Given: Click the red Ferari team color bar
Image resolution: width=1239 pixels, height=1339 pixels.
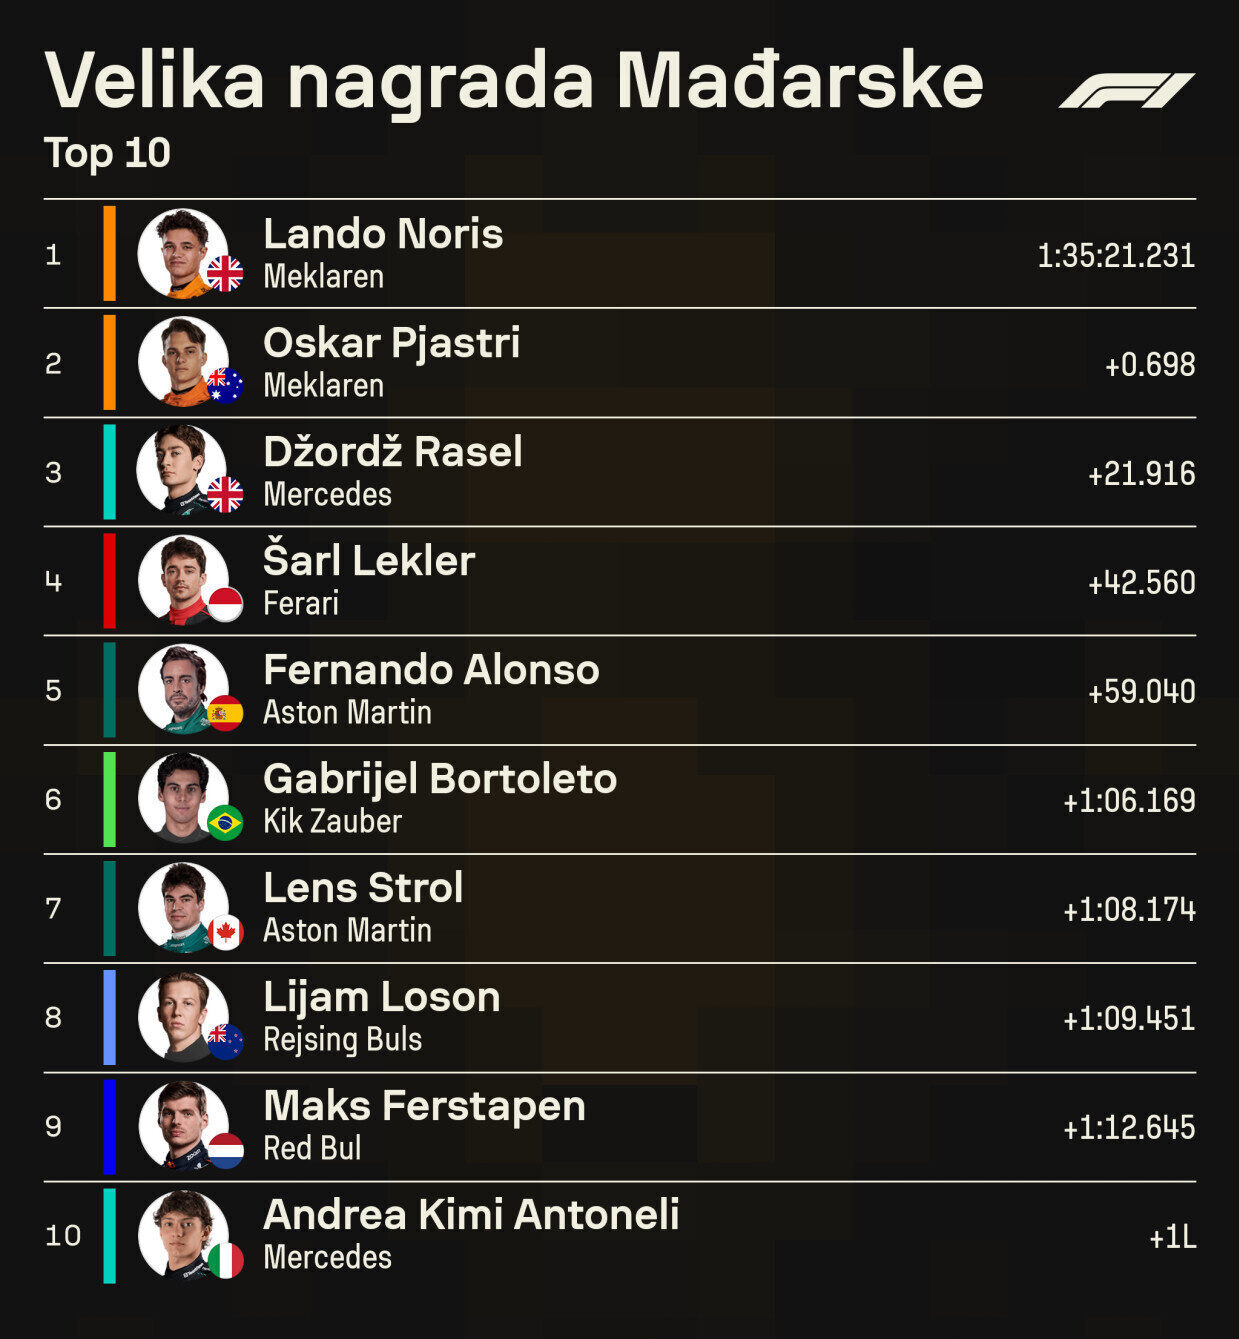Looking at the screenshot, I should [109, 581].
